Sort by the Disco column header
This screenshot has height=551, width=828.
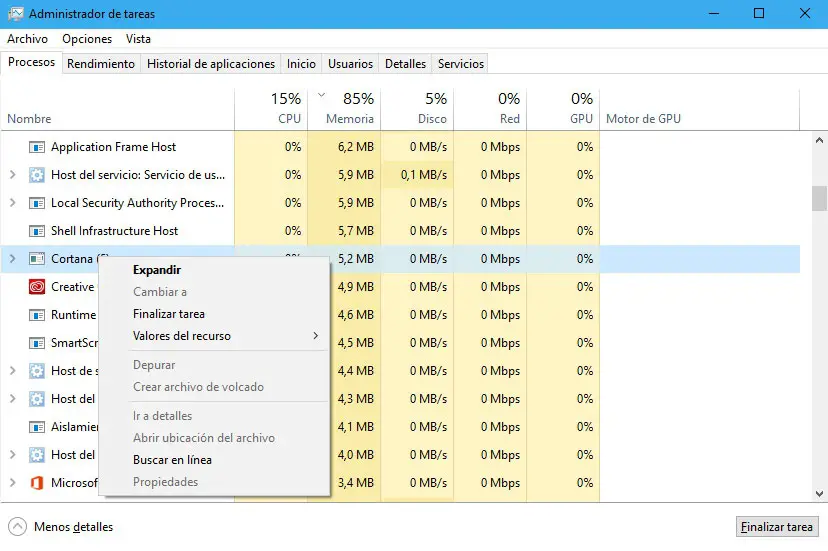(417, 109)
